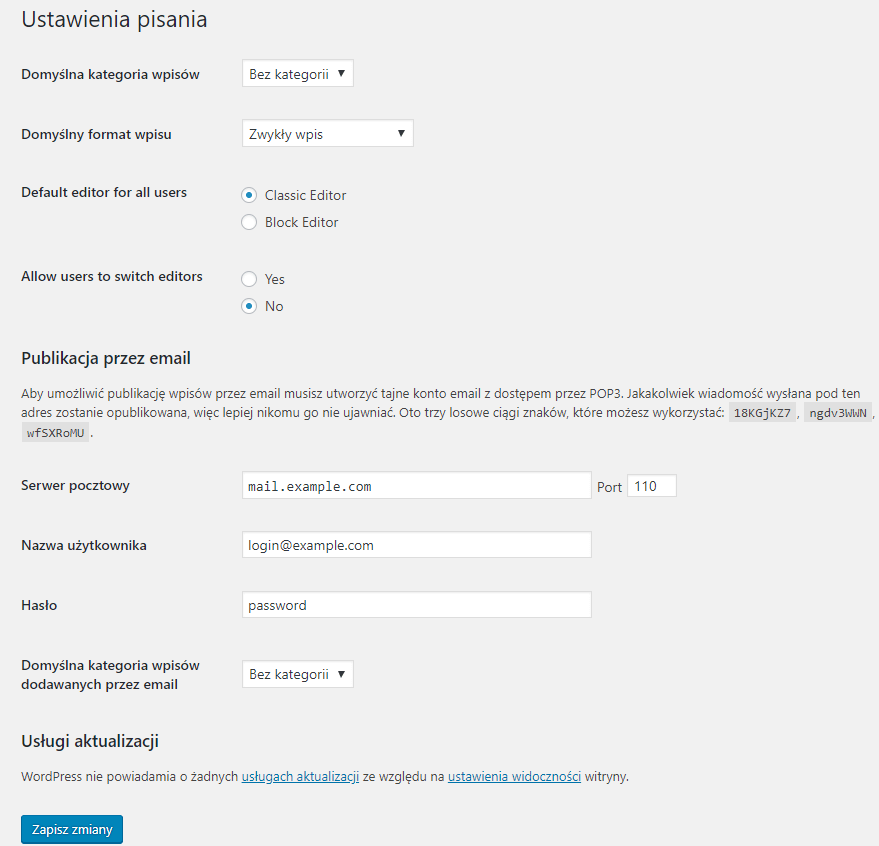Open the Domyślna kategoria wpisów dropdown
The width and height of the screenshot is (879, 846).
tap(298, 73)
